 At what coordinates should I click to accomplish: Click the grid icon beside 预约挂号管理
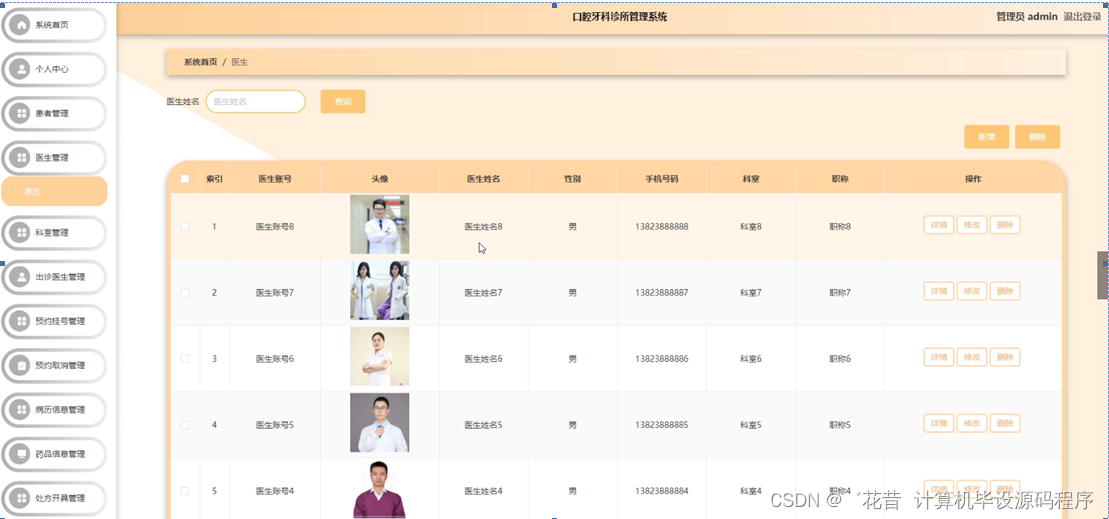22,321
